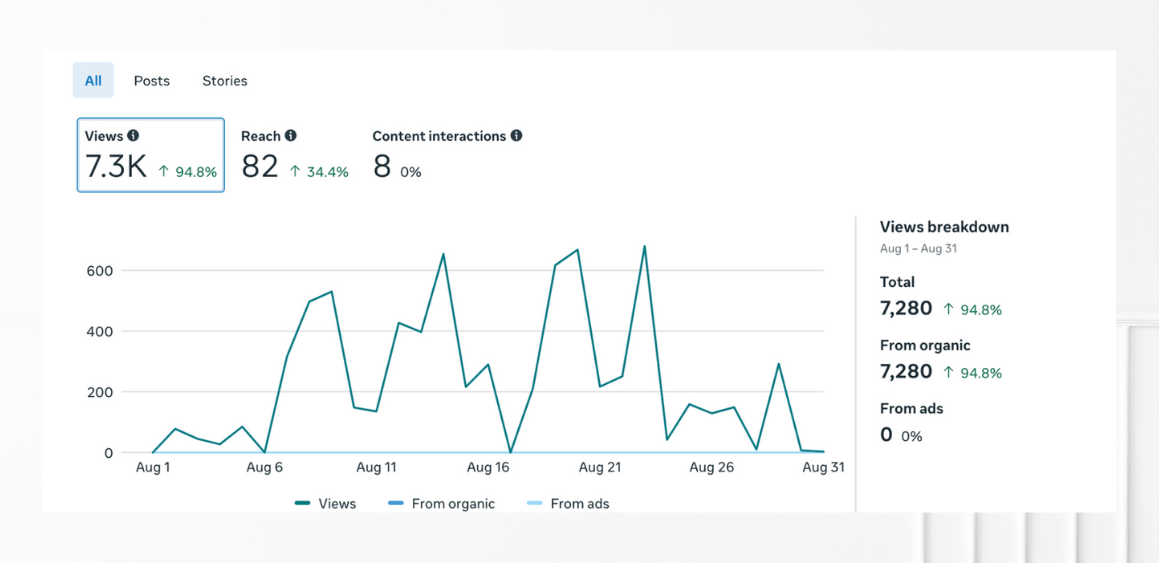Toggle the From organic series in legend
1159x563 pixels.
click(442, 504)
